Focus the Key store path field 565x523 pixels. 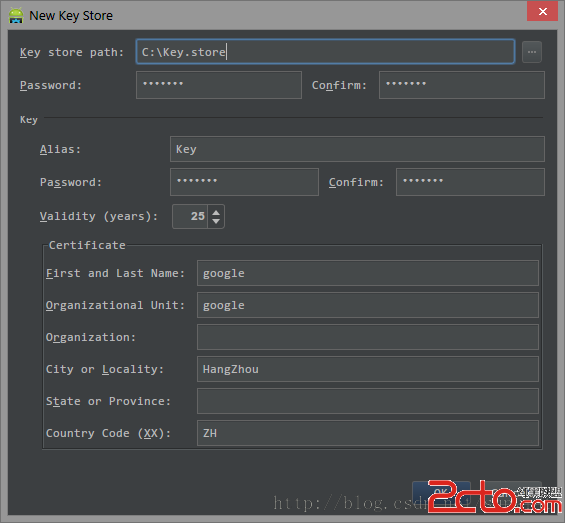click(x=325, y=52)
